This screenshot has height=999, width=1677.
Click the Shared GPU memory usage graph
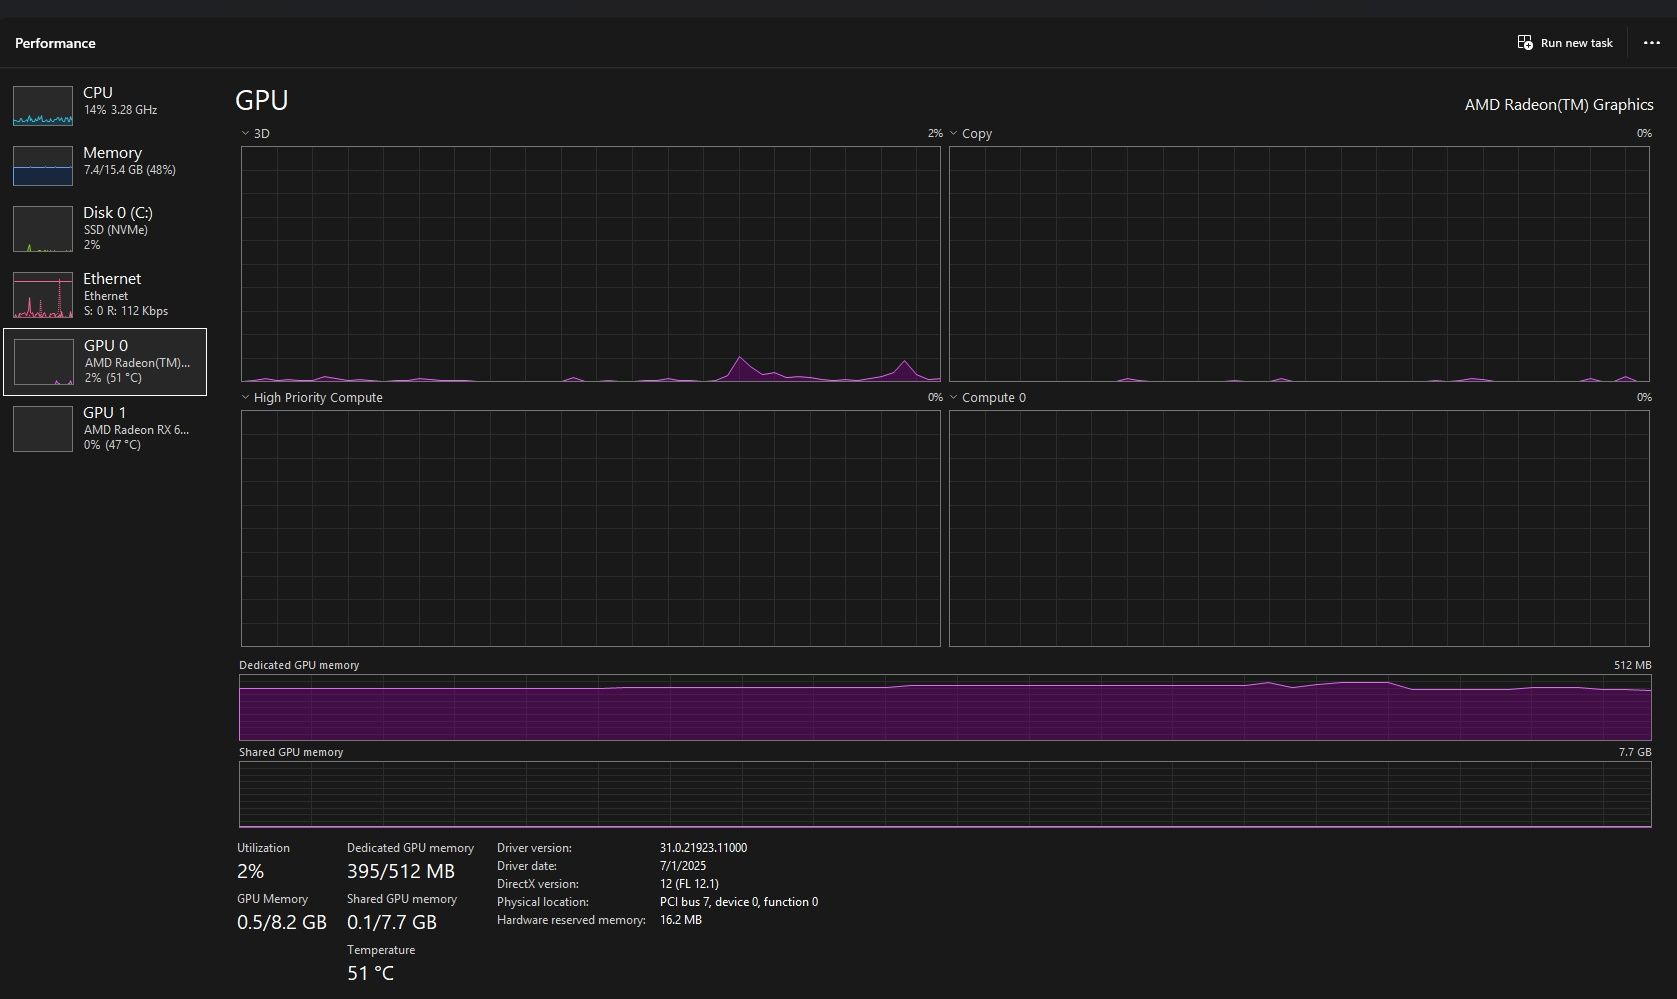945,795
